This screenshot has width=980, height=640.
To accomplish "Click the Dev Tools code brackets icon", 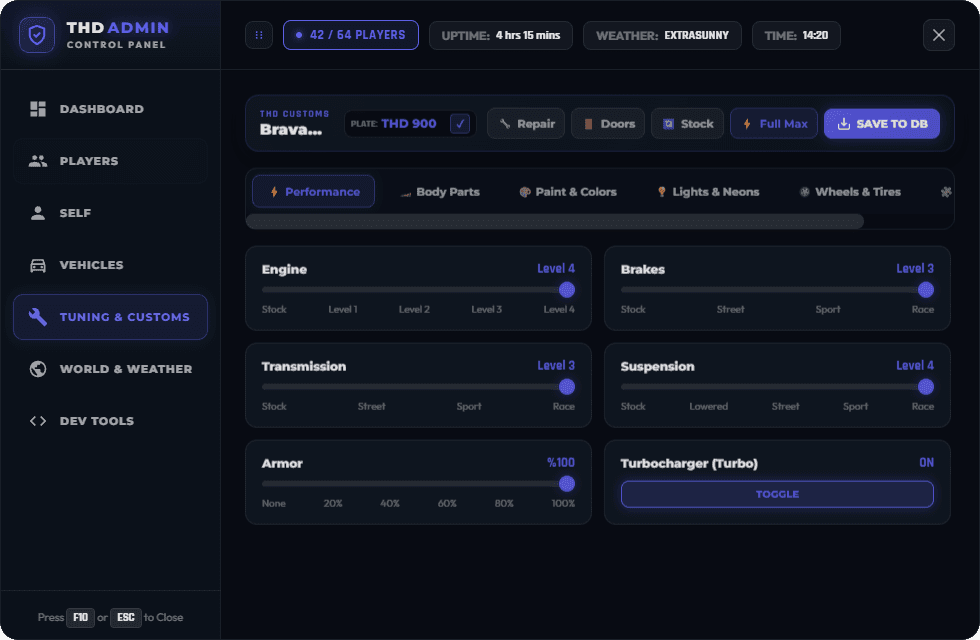I will tap(38, 421).
